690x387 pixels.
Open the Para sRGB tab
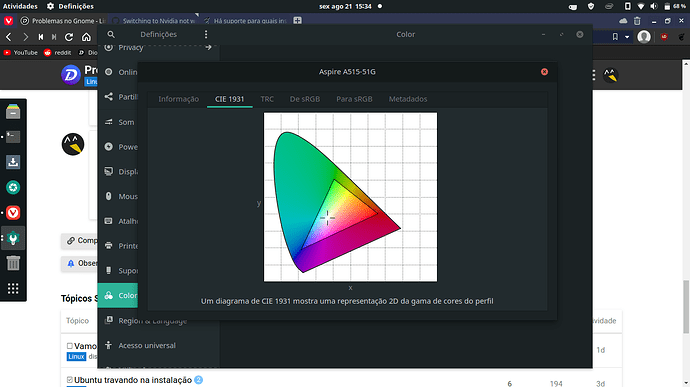point(354,99)
